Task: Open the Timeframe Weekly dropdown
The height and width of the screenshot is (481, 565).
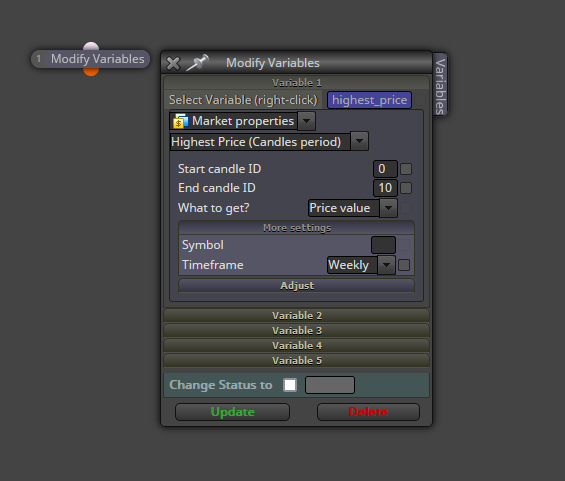Action: [x=361, y=265]
